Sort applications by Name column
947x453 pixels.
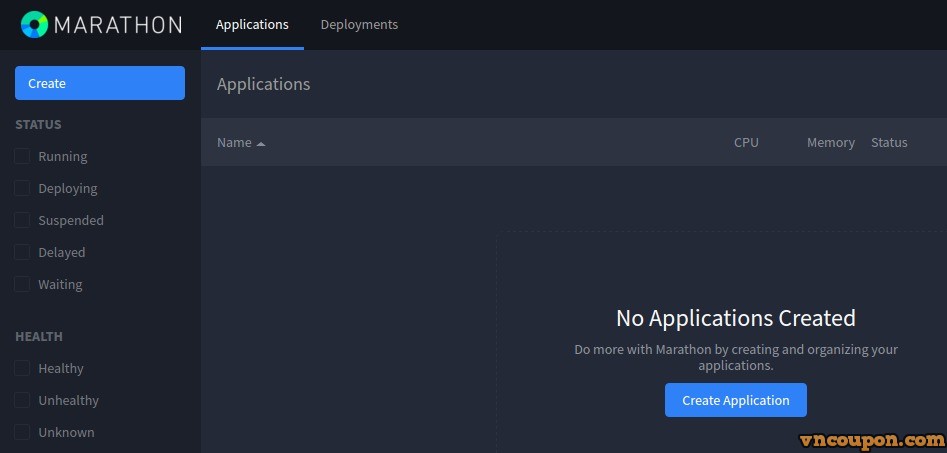point(234,143)
